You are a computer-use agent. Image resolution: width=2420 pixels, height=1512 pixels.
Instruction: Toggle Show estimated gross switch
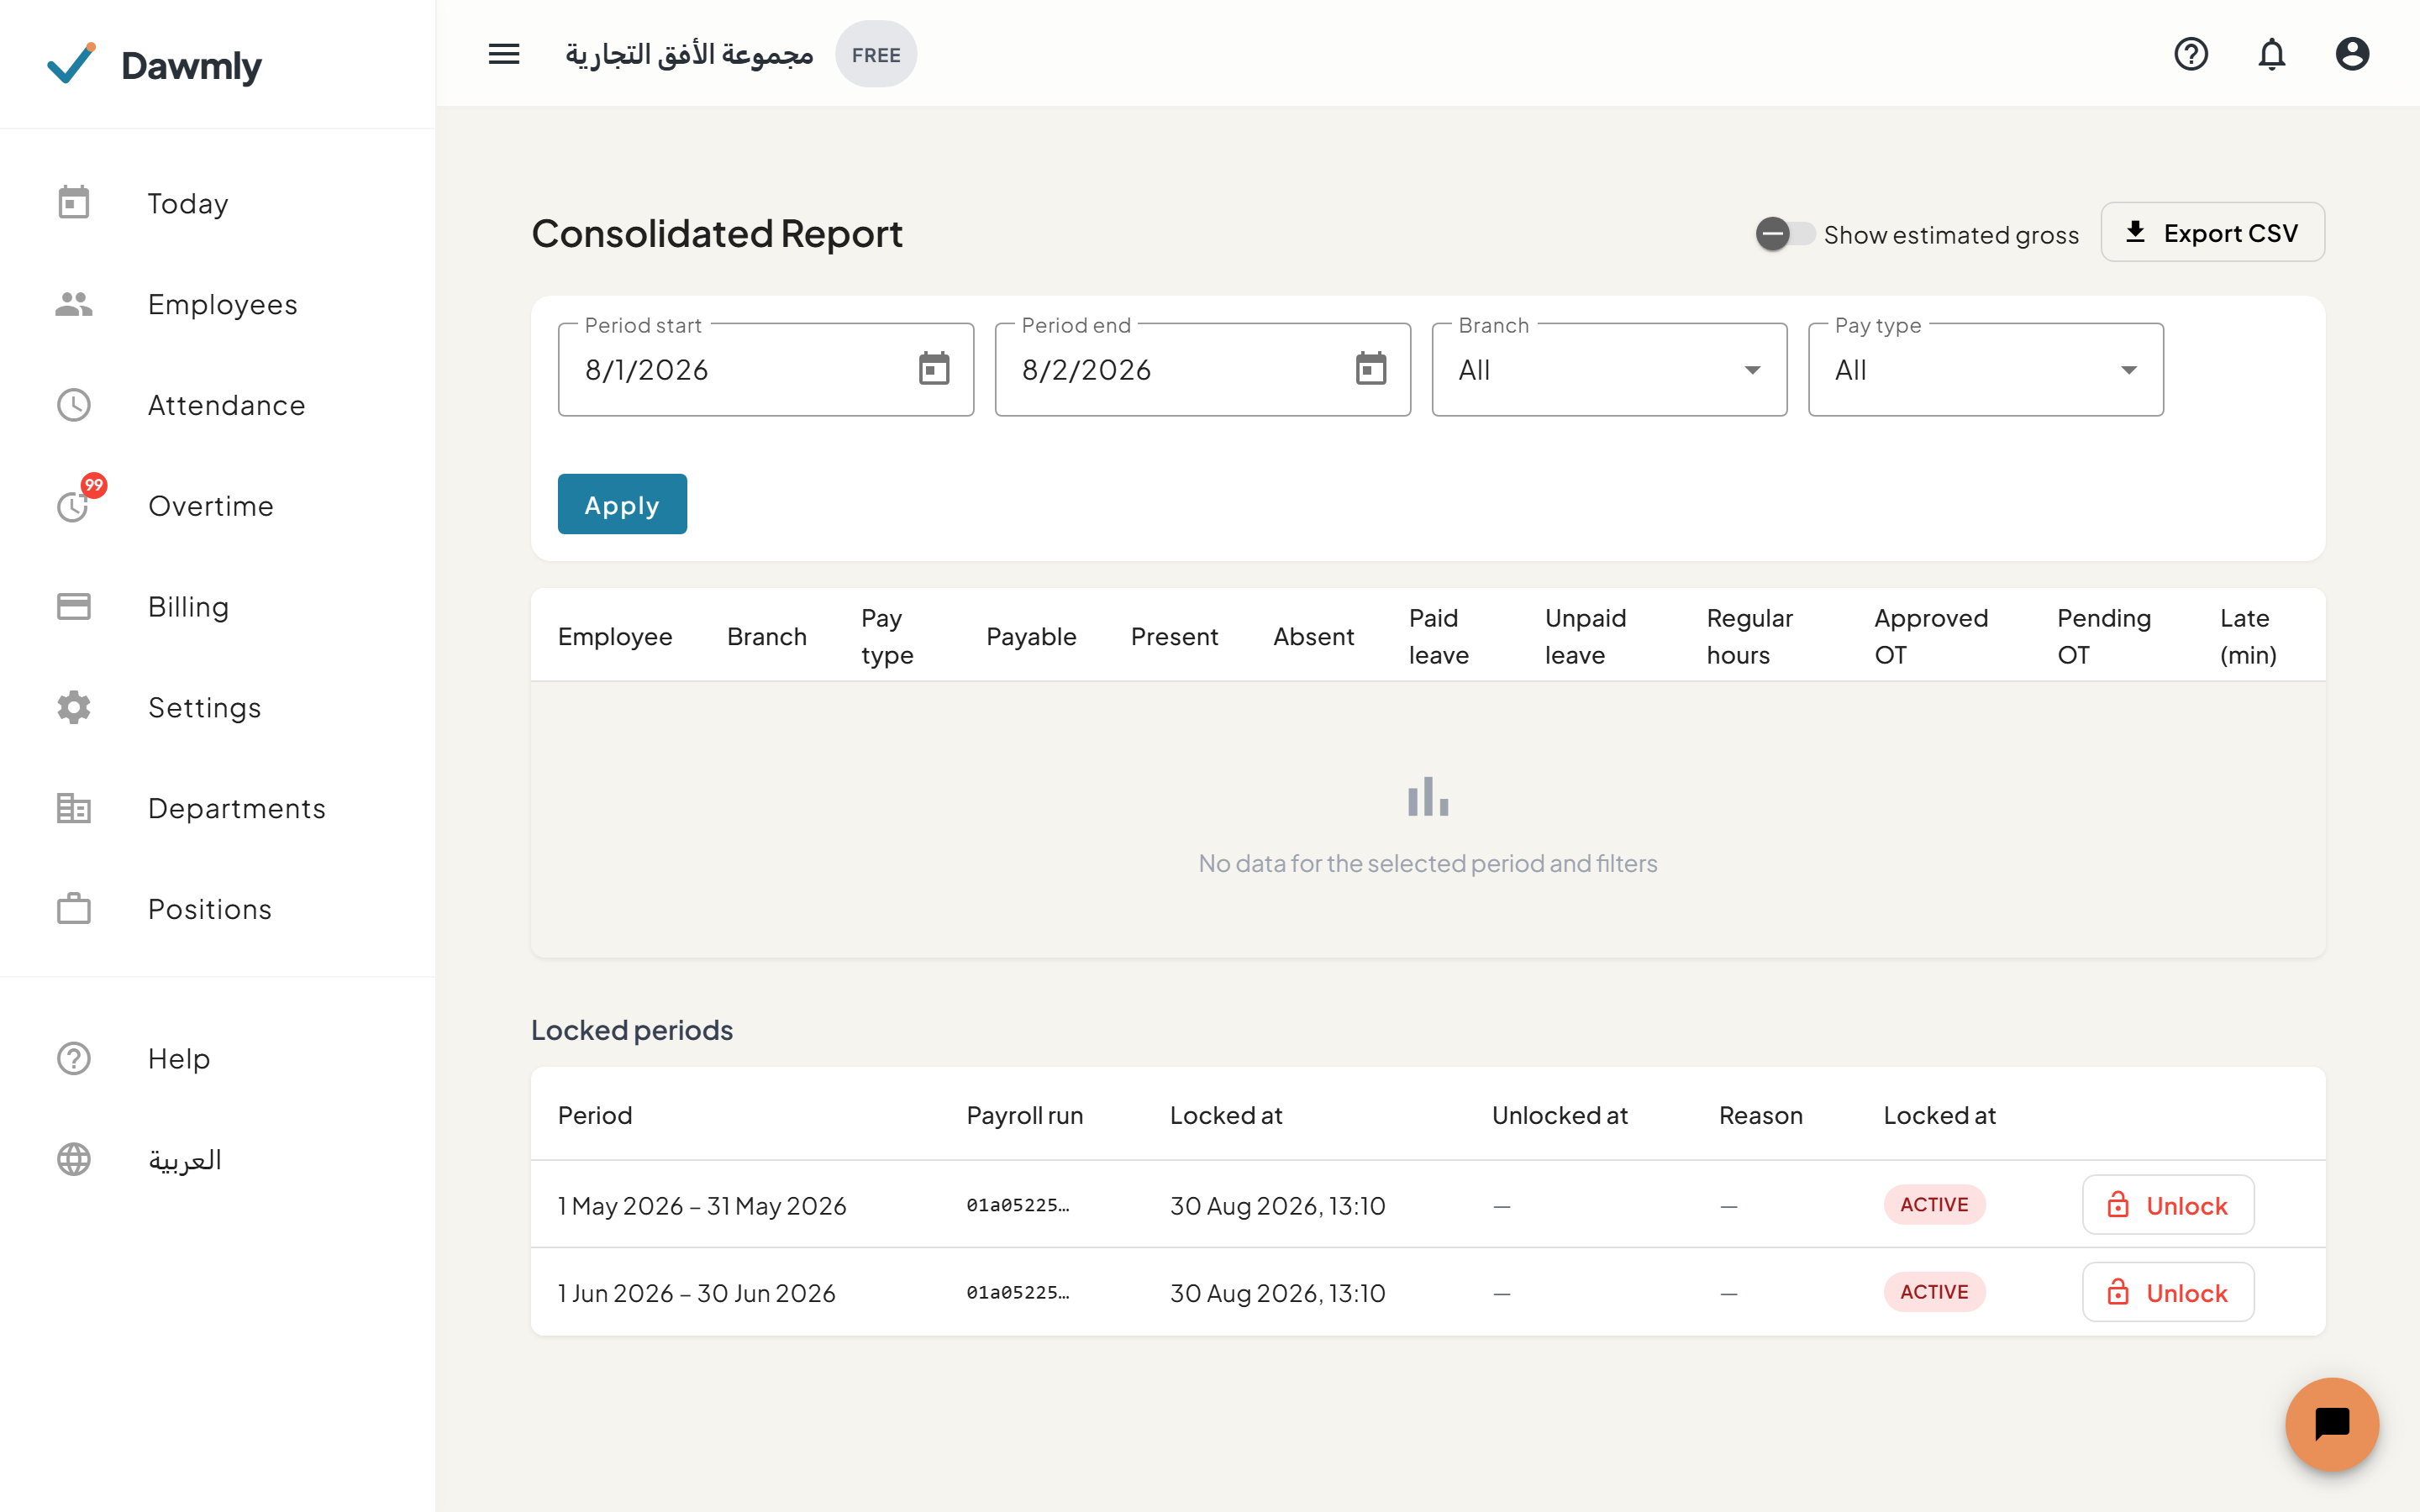pyautogui.click(x=1785, y=234)
